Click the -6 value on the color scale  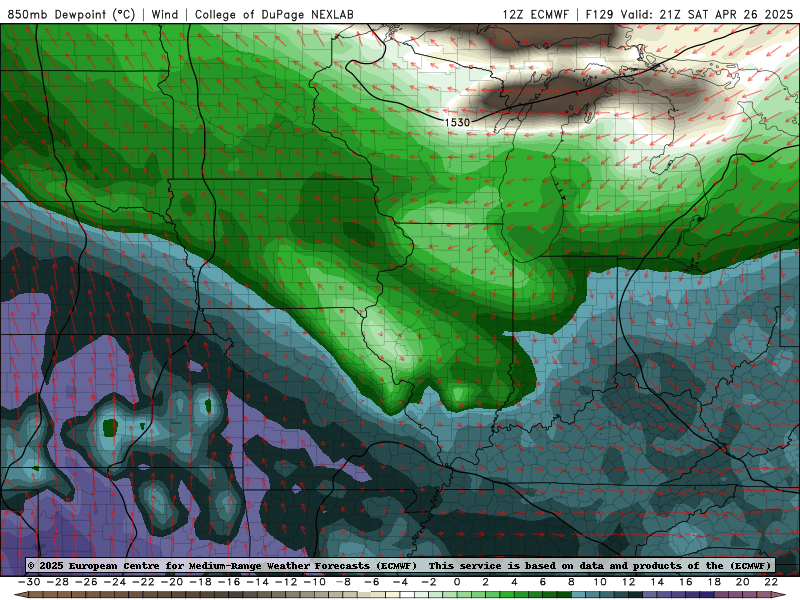(x=371, y=582)
